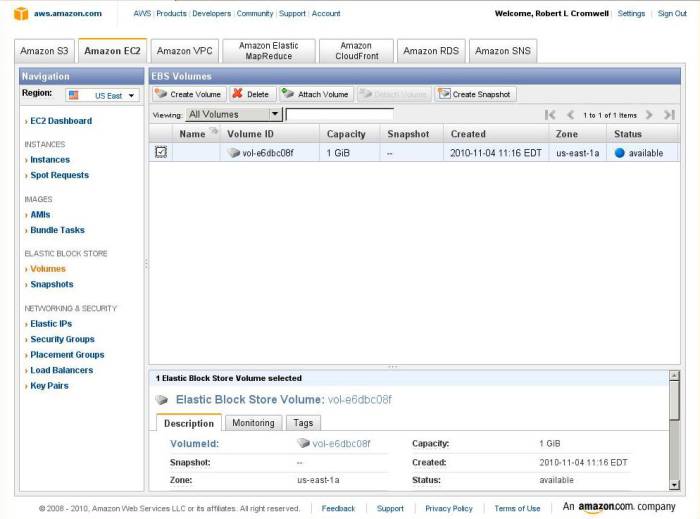Click the Support top menu link

pos(292,13)
